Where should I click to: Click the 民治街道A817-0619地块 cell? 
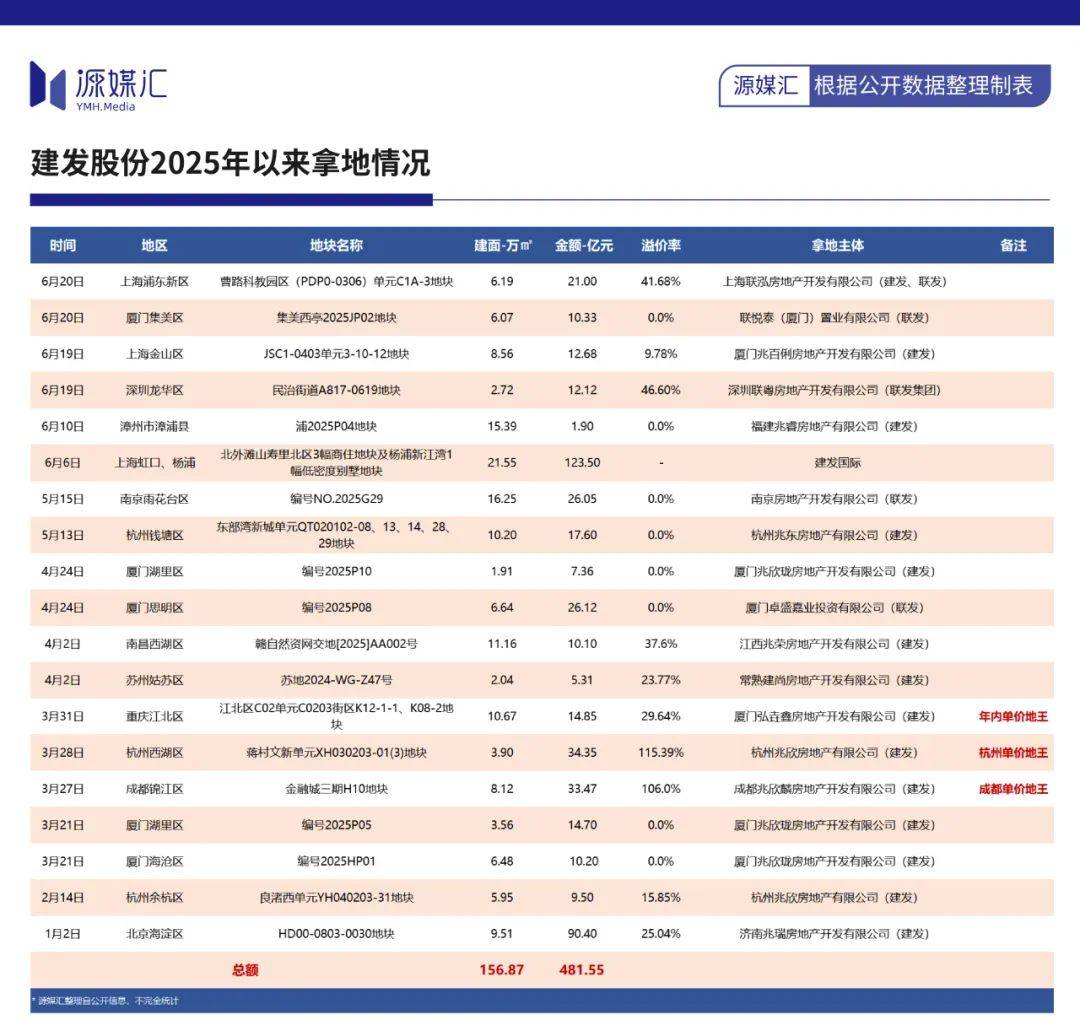336,390
